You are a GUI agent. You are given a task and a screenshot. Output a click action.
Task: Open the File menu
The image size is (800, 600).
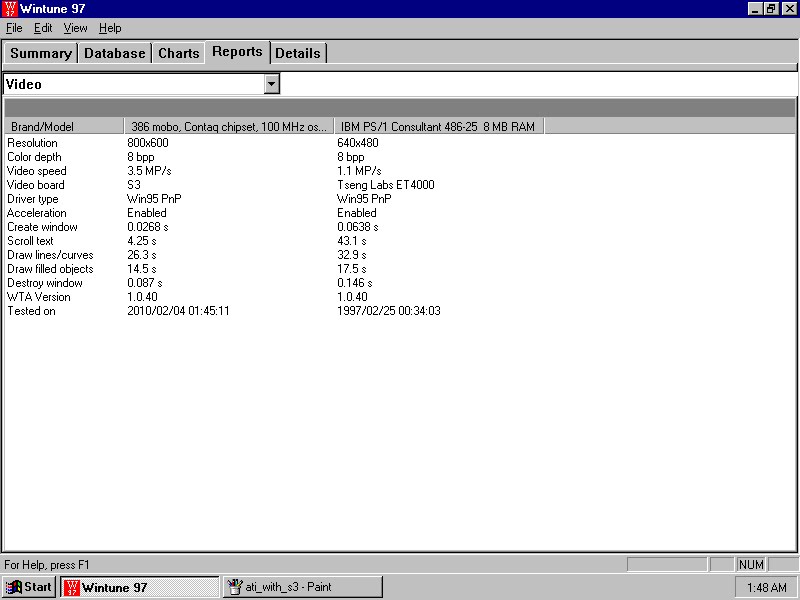[x=14, y=28]
